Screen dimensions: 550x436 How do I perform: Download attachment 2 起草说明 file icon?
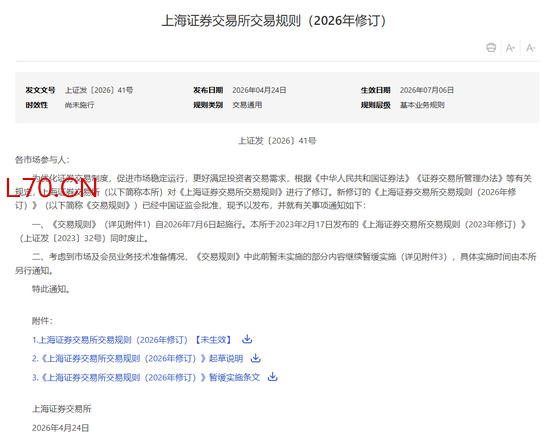[x=256, y=358]
